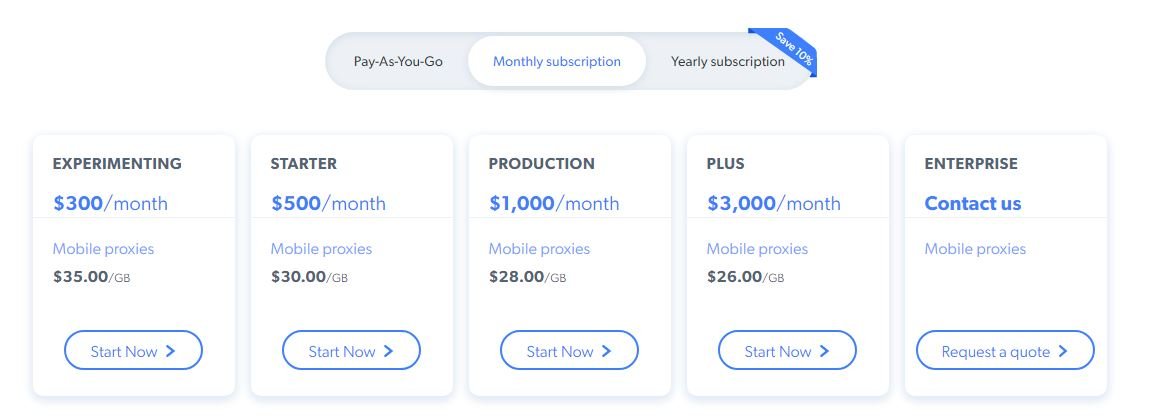This screenshot has width=1151, height=418.
Task: Click the PLUS plan title
Action: coord(725,163)
